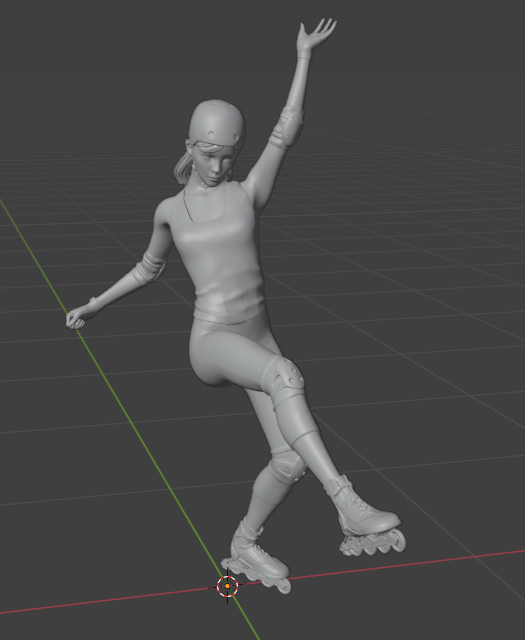Click the waistband at the hips
525x640 pixels.
(x=229, y=317)
